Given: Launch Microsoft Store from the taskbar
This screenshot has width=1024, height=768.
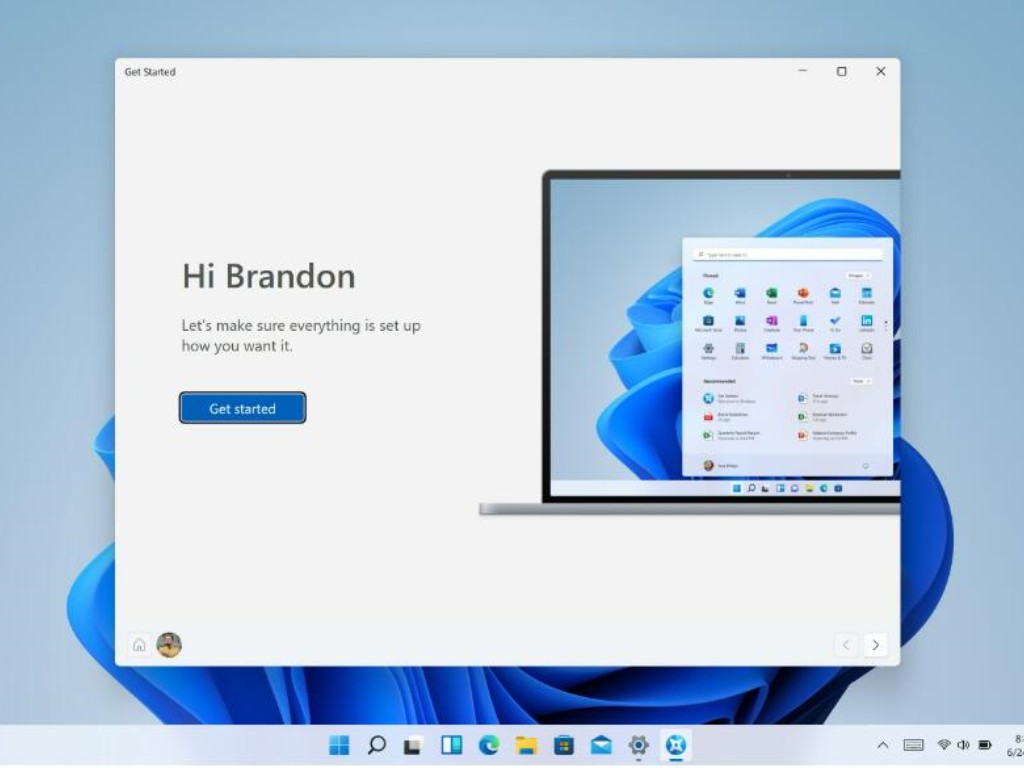Looking at the screenshot, I should (564, 745).
